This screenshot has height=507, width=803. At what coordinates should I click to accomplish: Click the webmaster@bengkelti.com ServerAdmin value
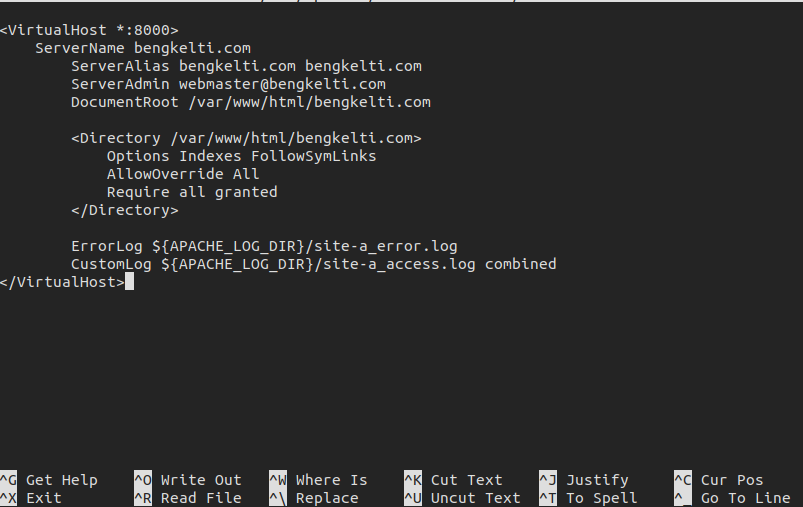point(282,84)
